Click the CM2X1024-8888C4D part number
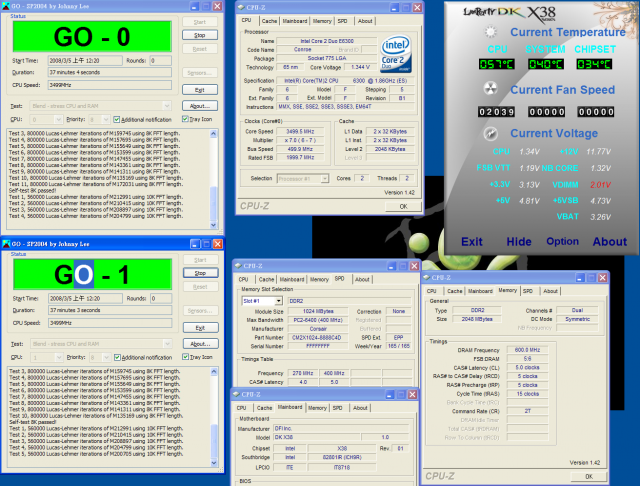This screenshot has width=640, height=486. [317, 337]
